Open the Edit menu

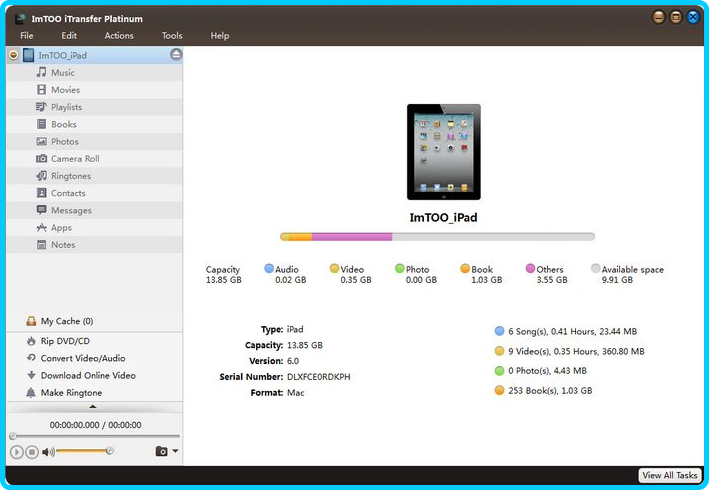click(69, 36)
